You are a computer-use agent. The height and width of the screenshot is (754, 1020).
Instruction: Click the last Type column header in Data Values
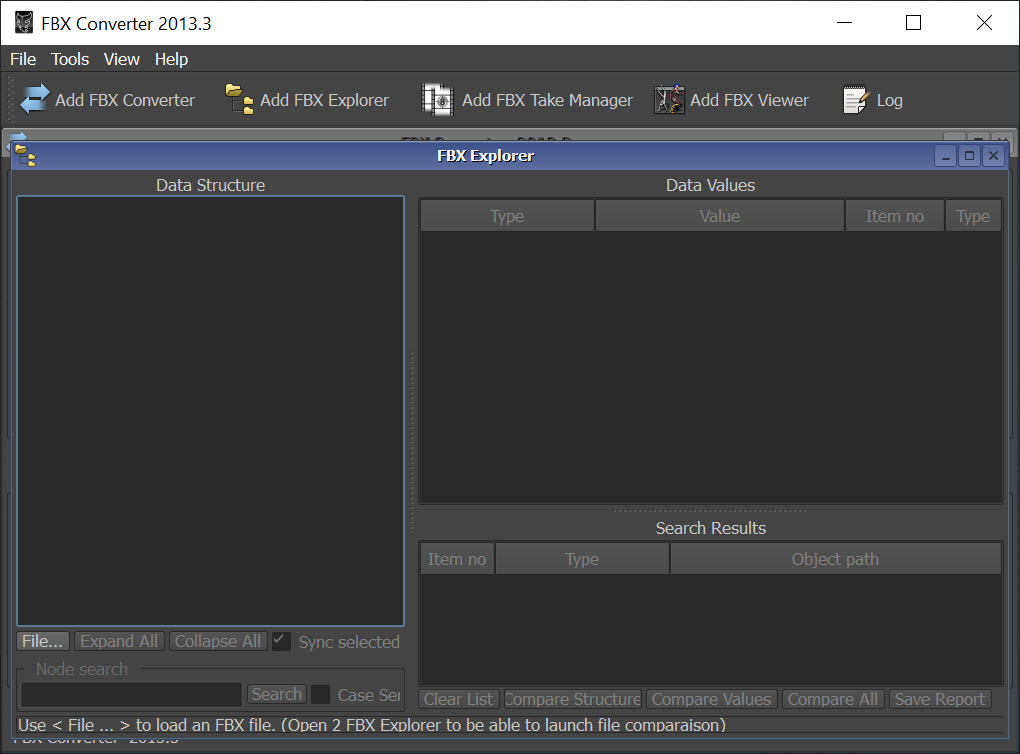(x=973, y=216)
